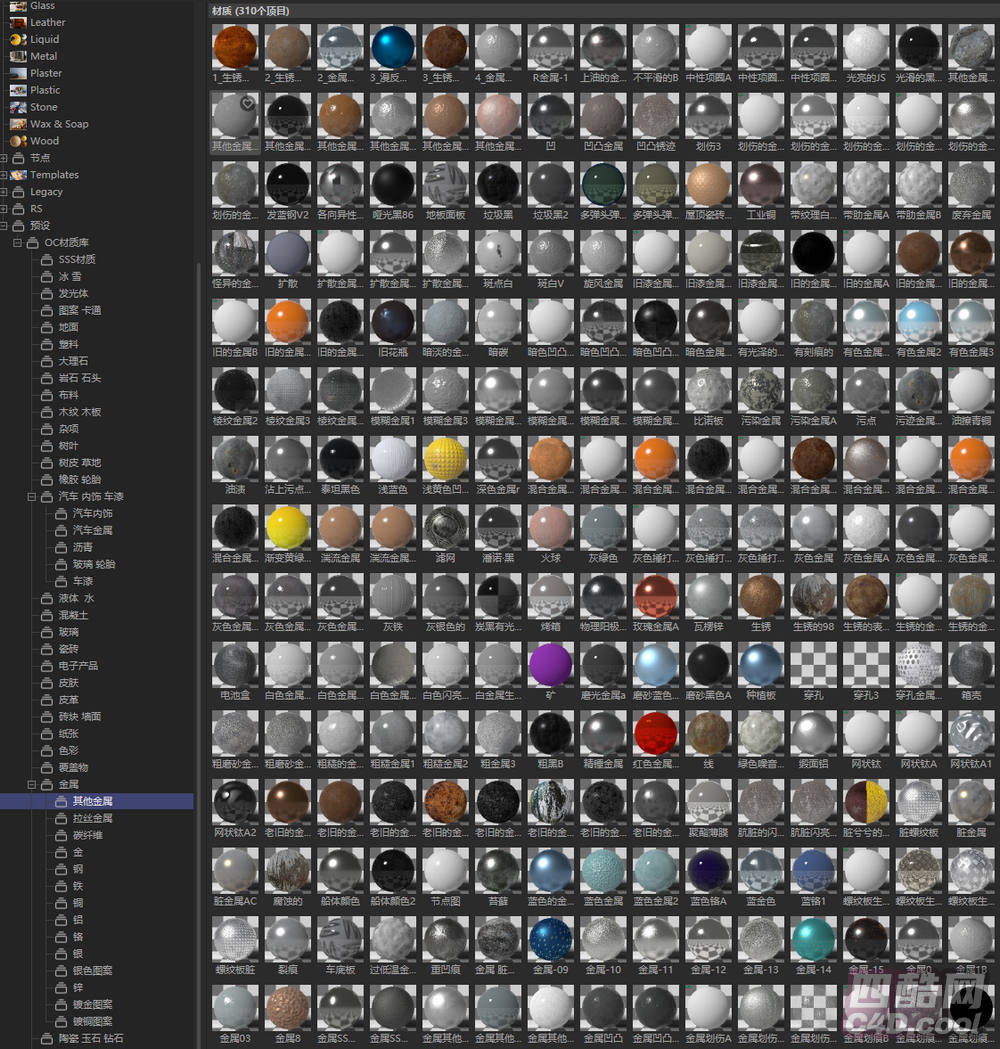Click the Liquid category icon

[x=18, y=39]
